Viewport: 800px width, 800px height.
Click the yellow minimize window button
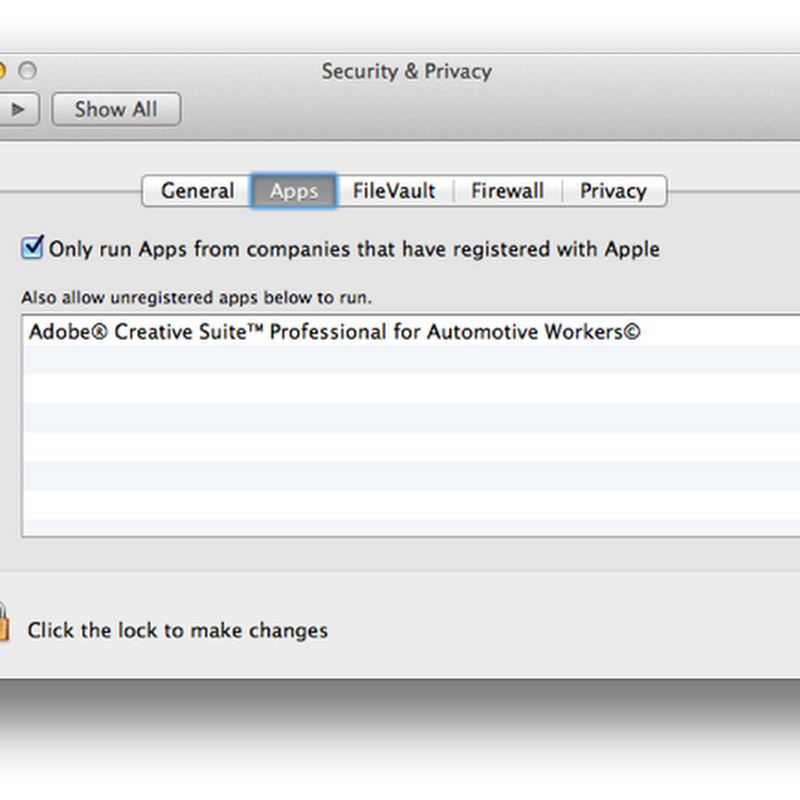2,71
